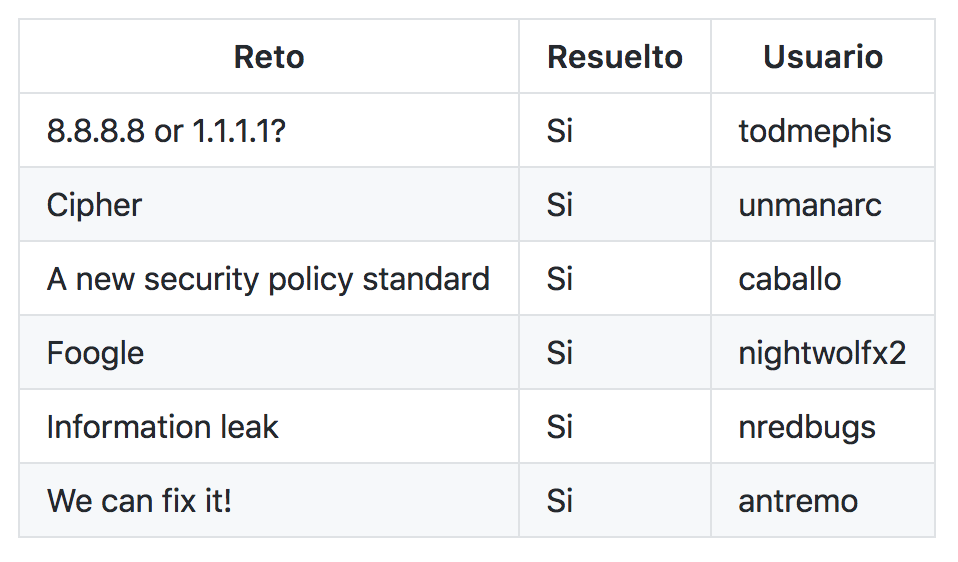Image resolution: width=958 pixels, height=562 pixels.
Task: Click username antremo
Action: 797,501
